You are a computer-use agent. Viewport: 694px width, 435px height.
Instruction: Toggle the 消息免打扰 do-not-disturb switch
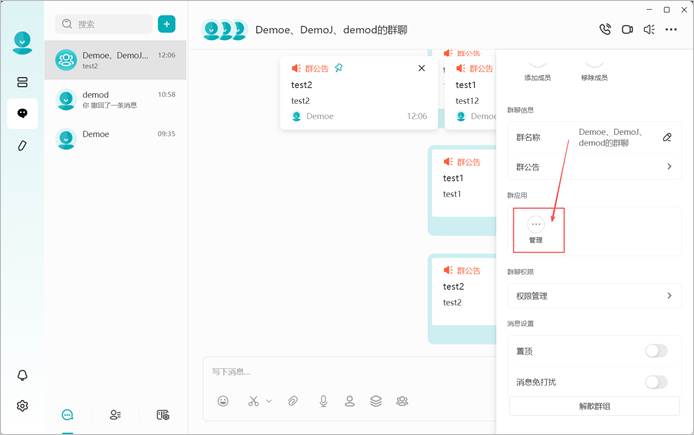pyautogui.click(x=656, y=382)
